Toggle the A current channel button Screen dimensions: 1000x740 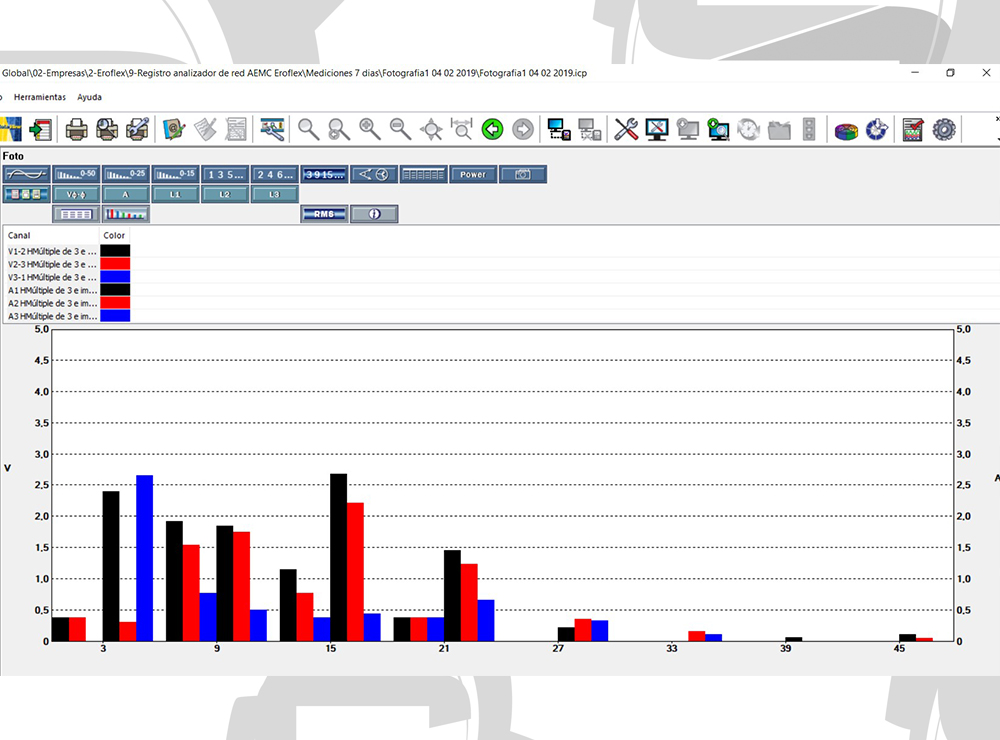(125, 194)
